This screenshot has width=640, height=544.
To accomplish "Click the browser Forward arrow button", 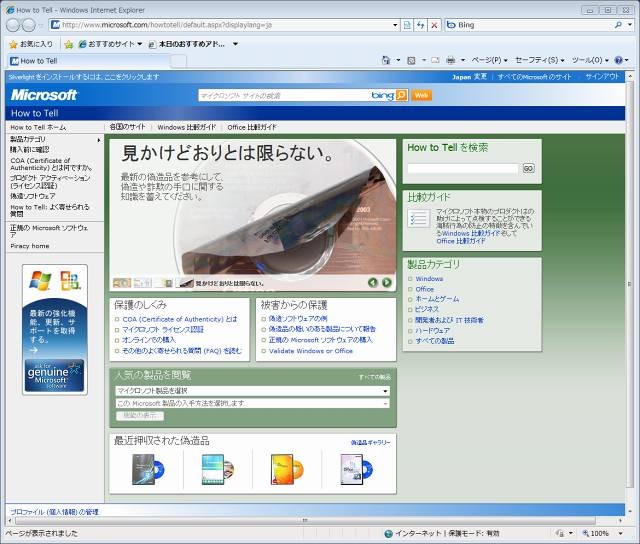I will pos(29,25).
